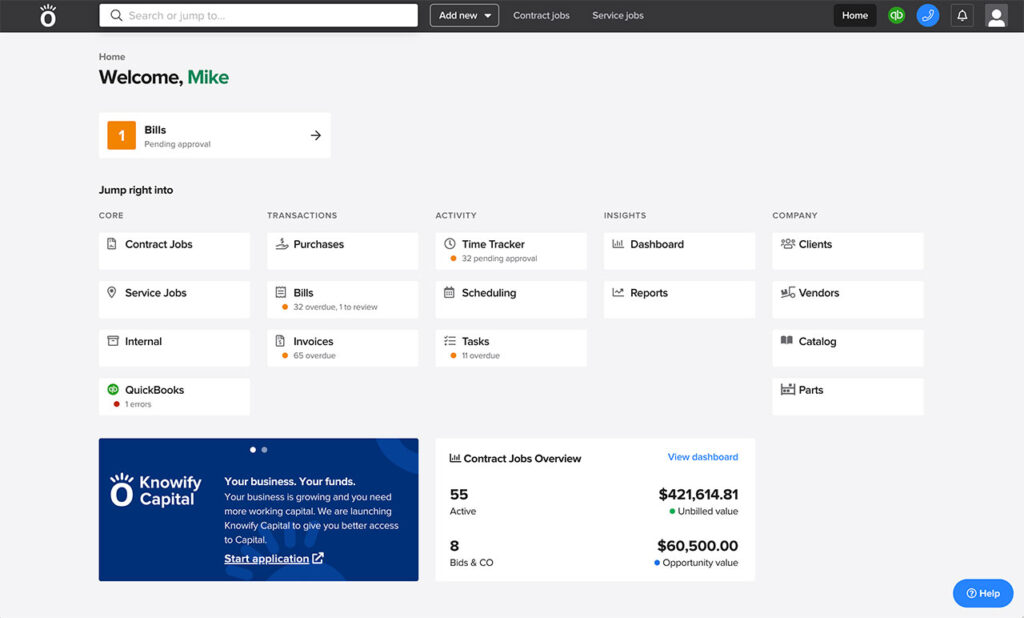Click the Vendors forklift icon
1024x618 pixels.
(x=788, y=292)
